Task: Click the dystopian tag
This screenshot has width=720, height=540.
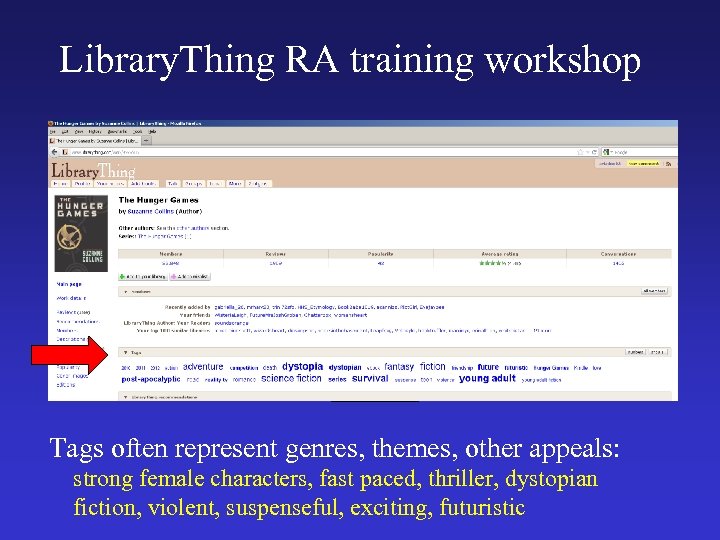Action: (x=345, y=367)
